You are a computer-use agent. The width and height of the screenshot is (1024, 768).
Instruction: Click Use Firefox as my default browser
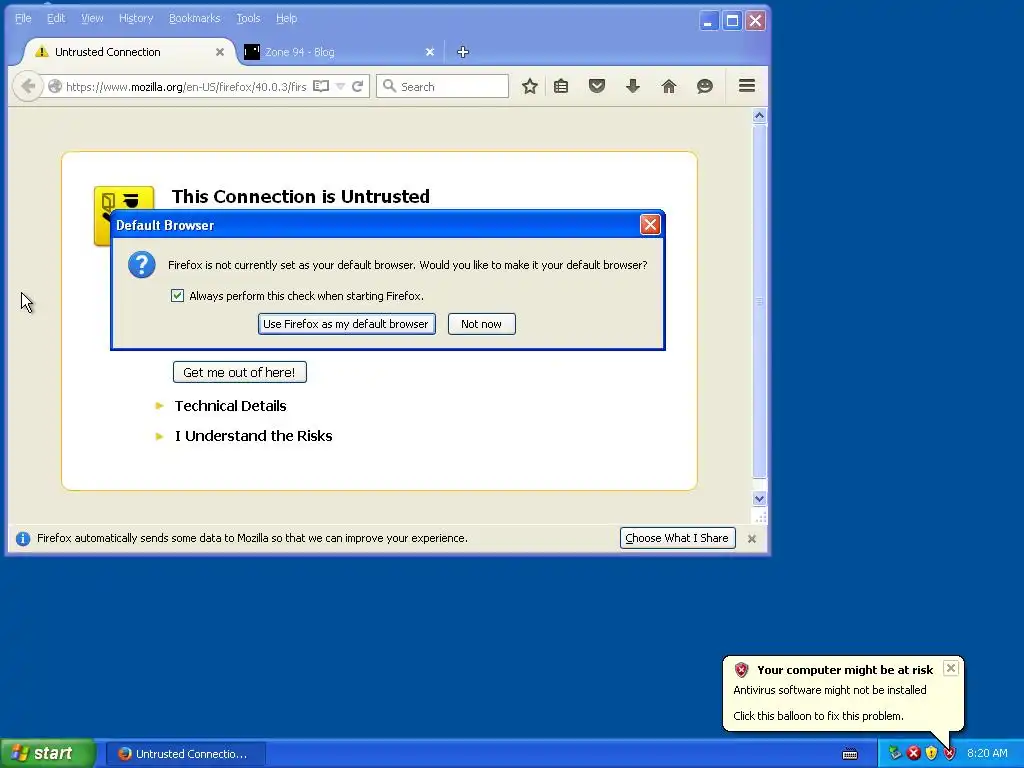pos(346,324)
